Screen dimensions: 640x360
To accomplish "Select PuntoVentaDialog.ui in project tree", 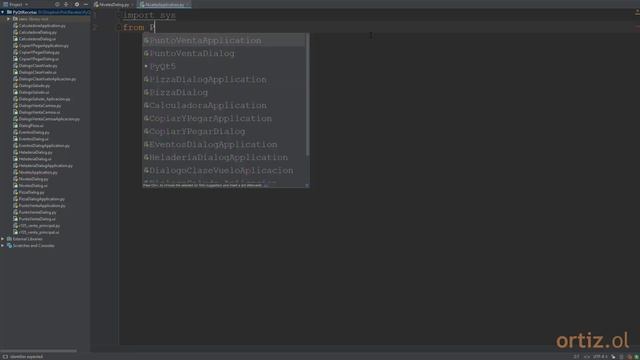I will pyautogui.click(x=37, y=219).
